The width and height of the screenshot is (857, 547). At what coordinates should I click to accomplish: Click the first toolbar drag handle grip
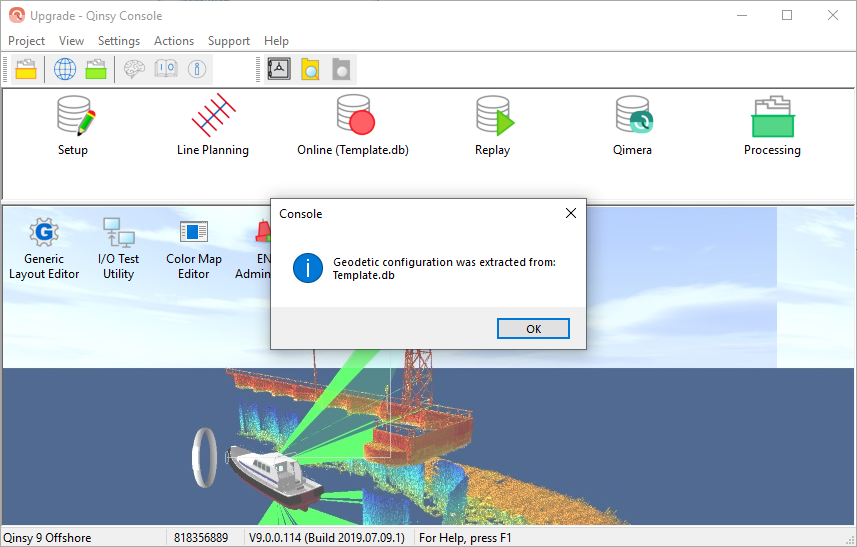tap(5, 69)
